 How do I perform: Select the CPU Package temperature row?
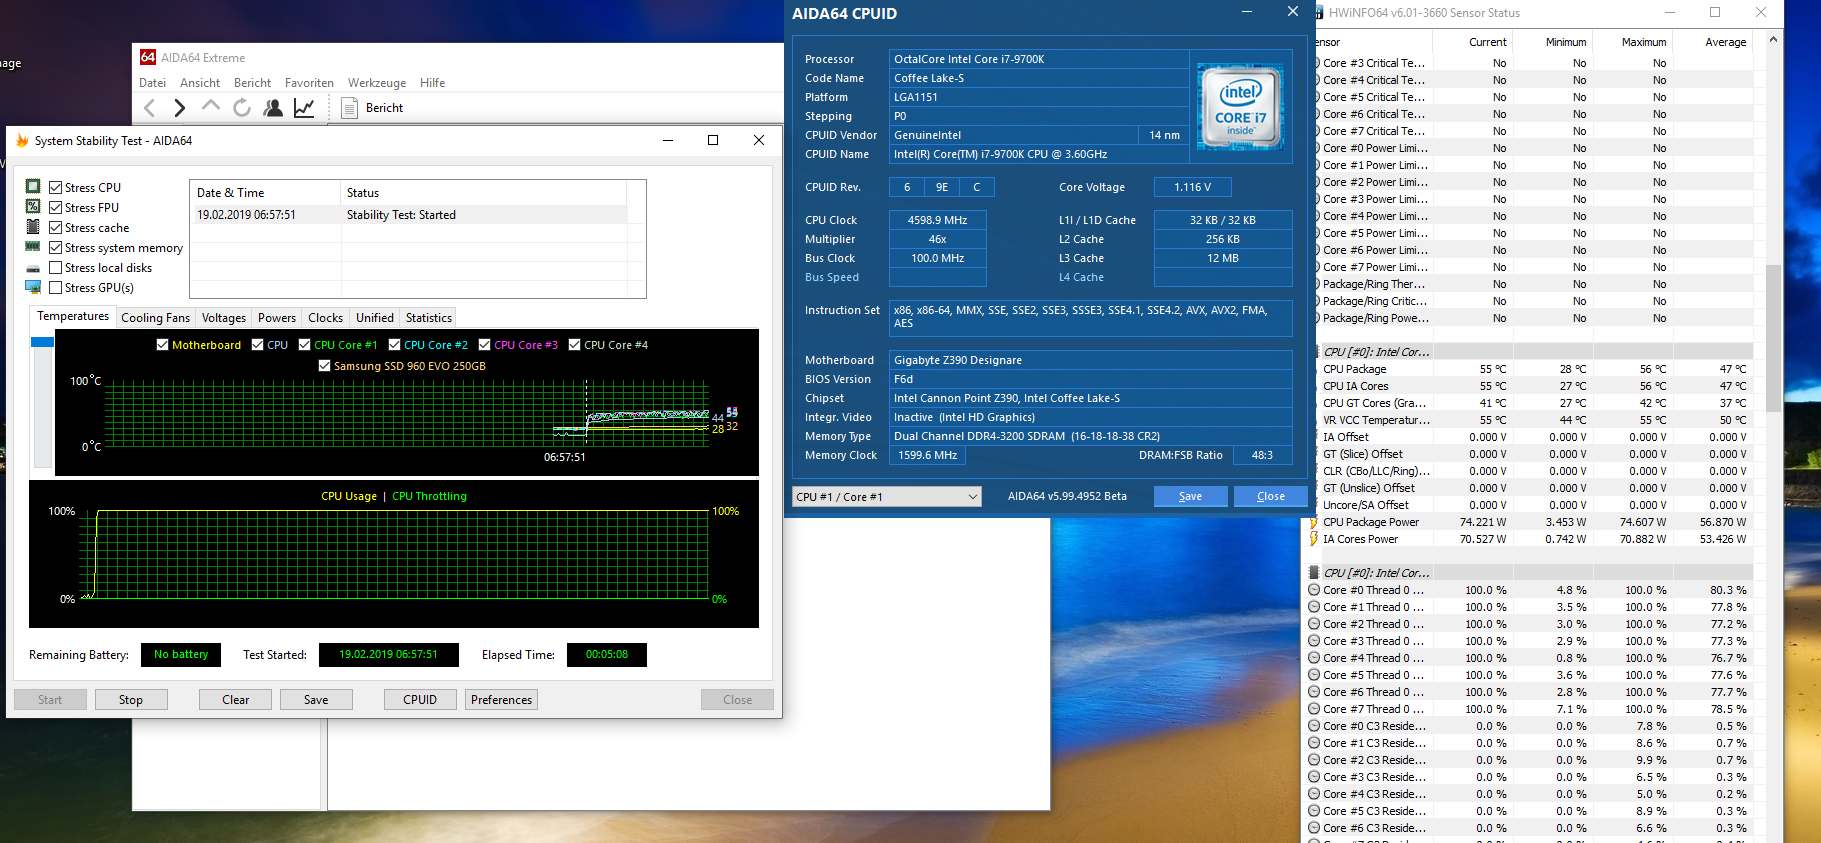(1531, 369)
